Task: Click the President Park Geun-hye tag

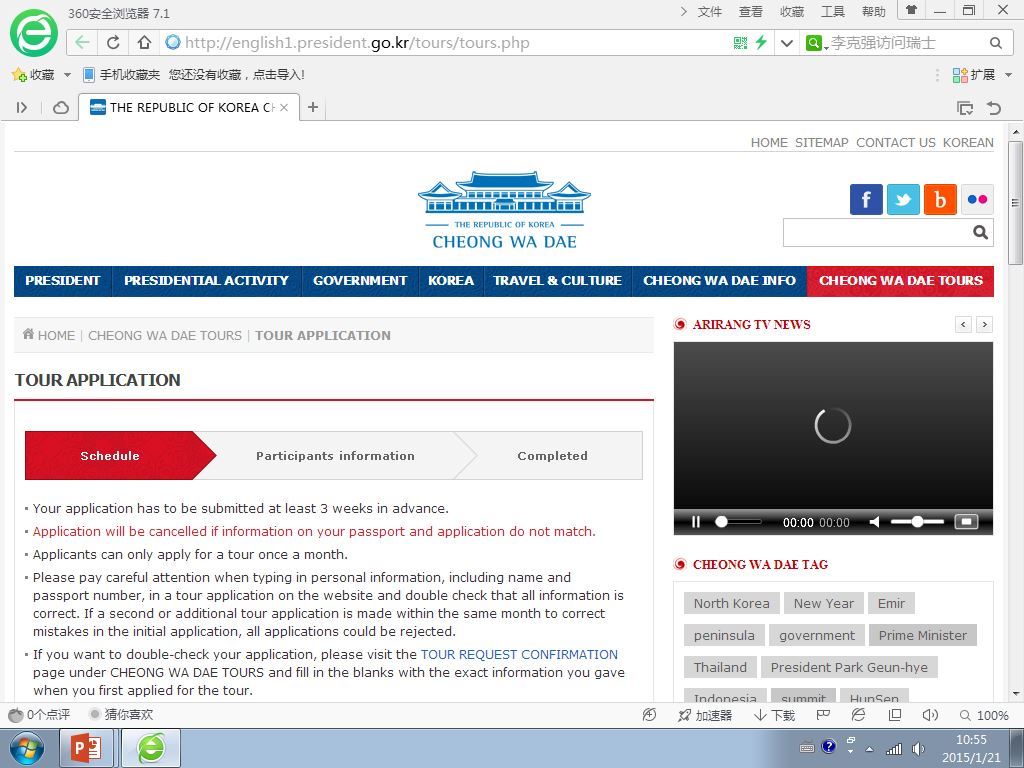Action: click(849, 667)
